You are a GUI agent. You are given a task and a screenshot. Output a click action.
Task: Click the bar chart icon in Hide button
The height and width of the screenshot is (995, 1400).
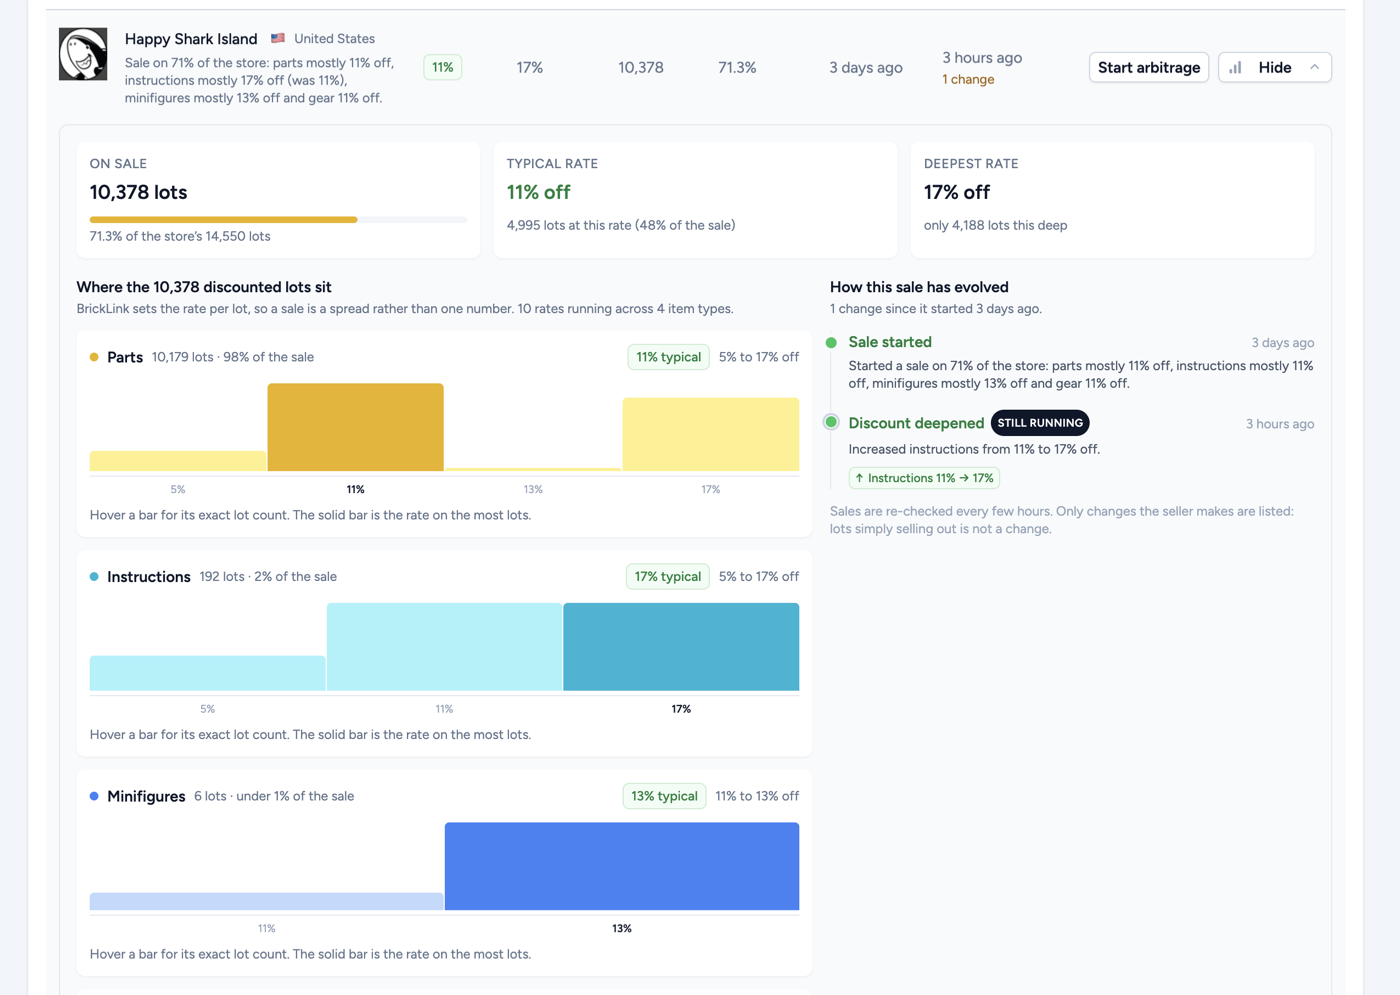[1235, 67]
